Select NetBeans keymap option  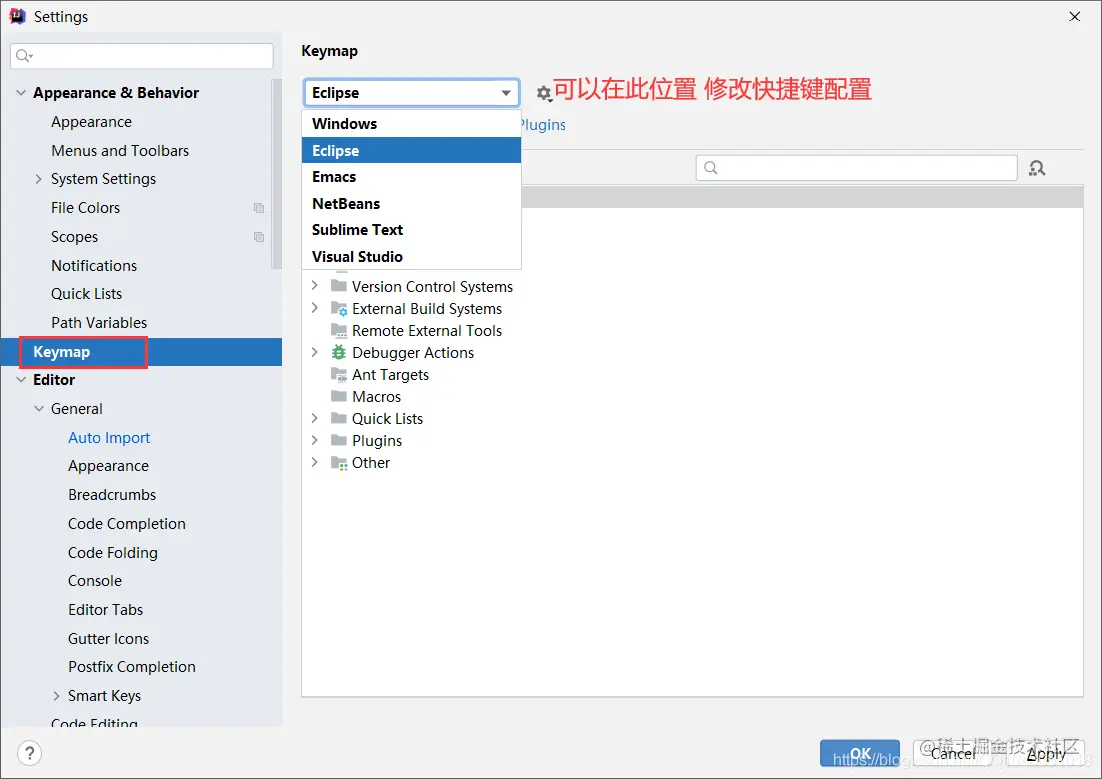click(x=411, y=203)
